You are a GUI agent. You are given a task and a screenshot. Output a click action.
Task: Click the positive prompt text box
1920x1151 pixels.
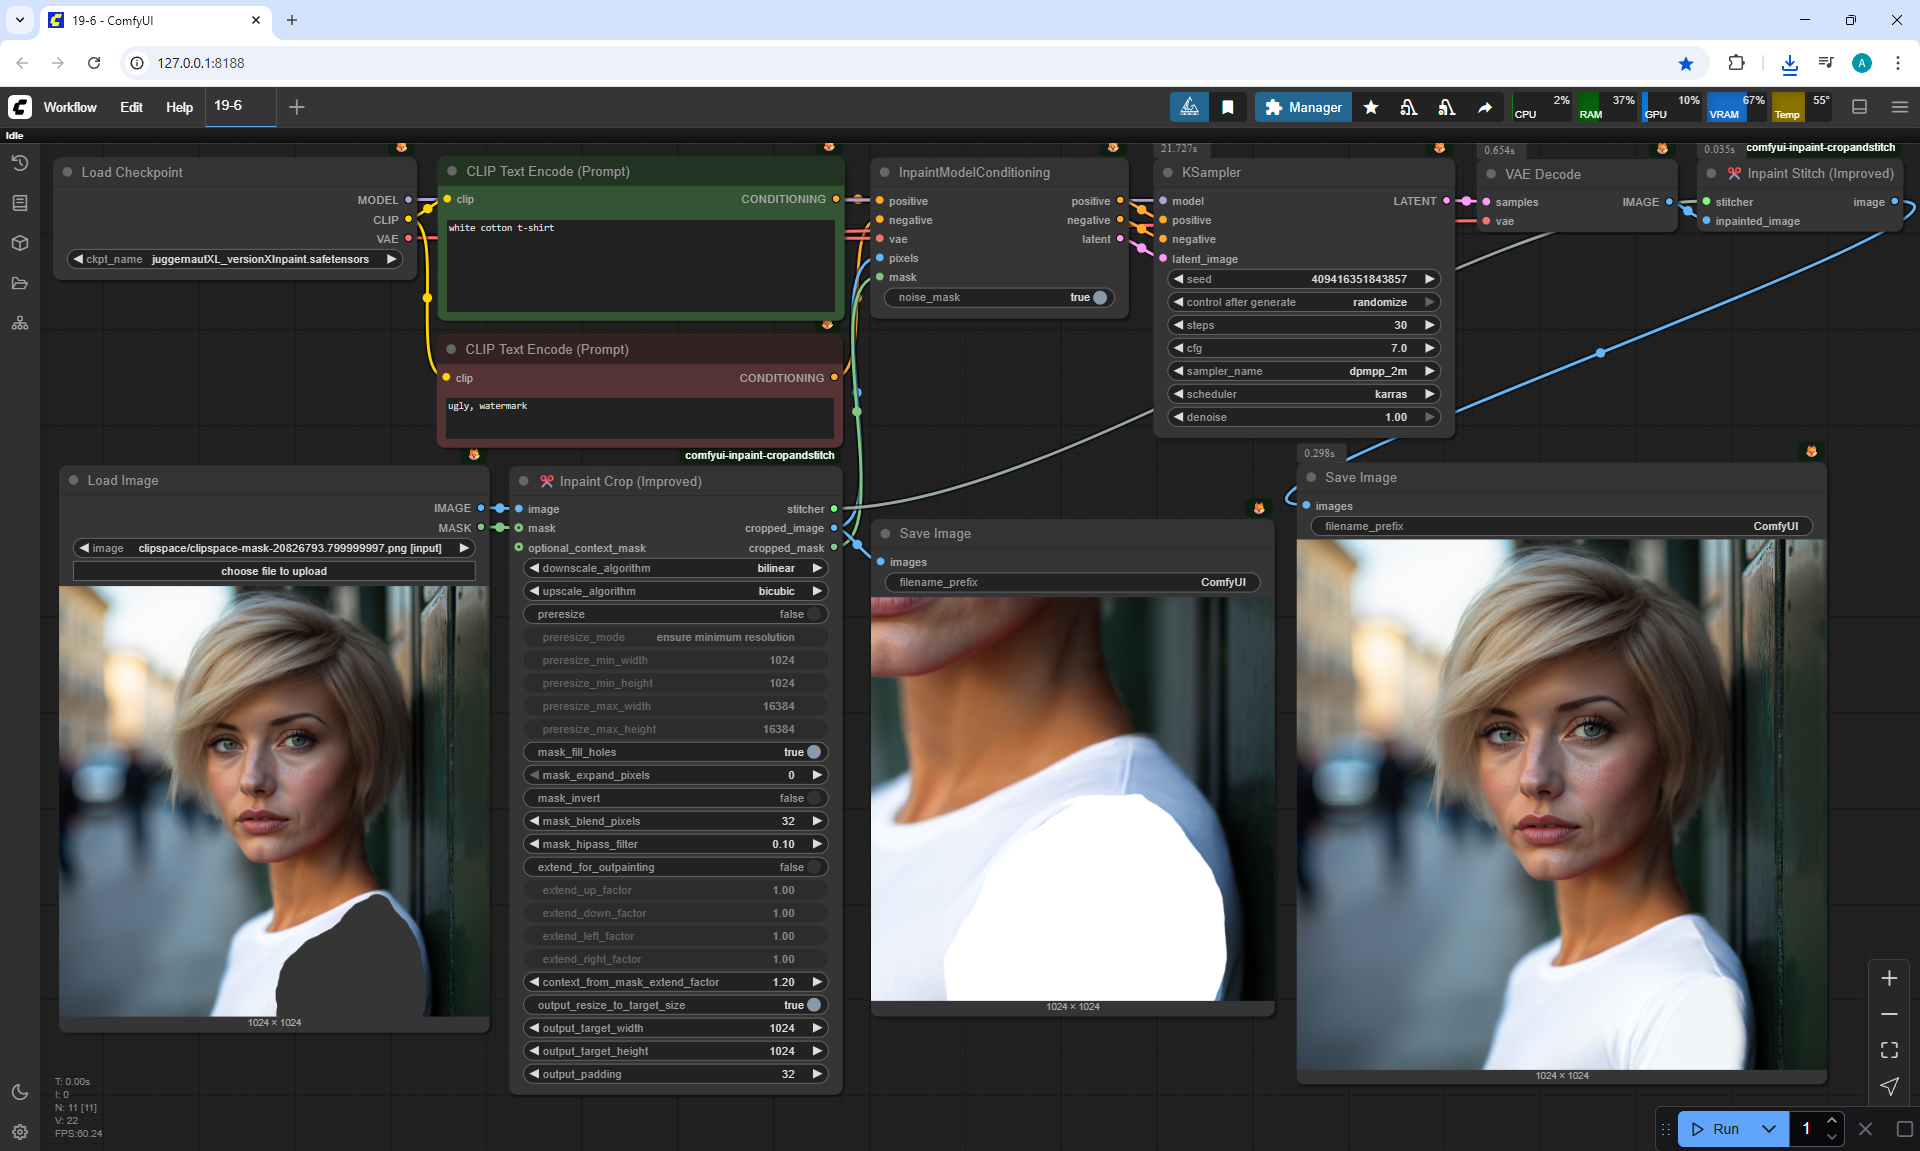(x=640, y=265)
